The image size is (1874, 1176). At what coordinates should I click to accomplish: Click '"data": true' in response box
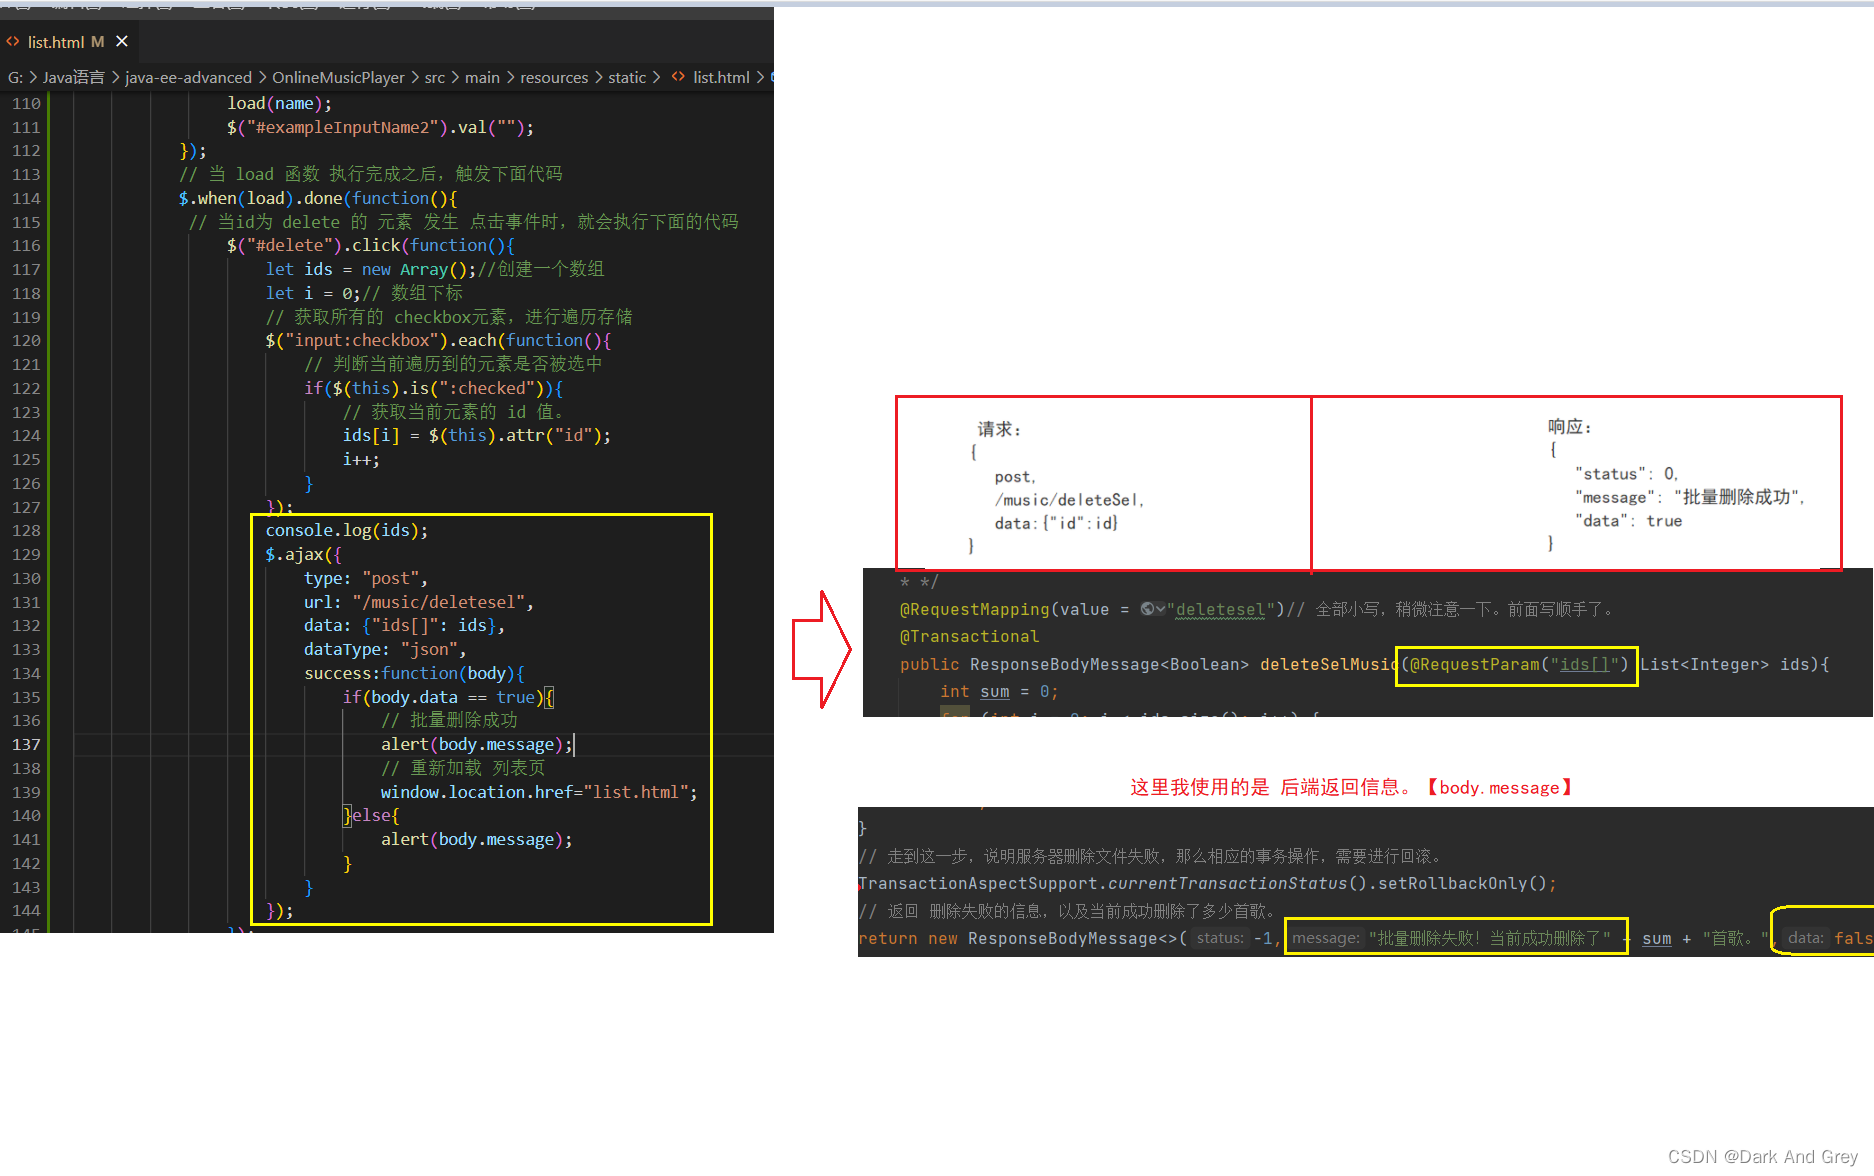pyautogui.click(x=1629, y=521)
